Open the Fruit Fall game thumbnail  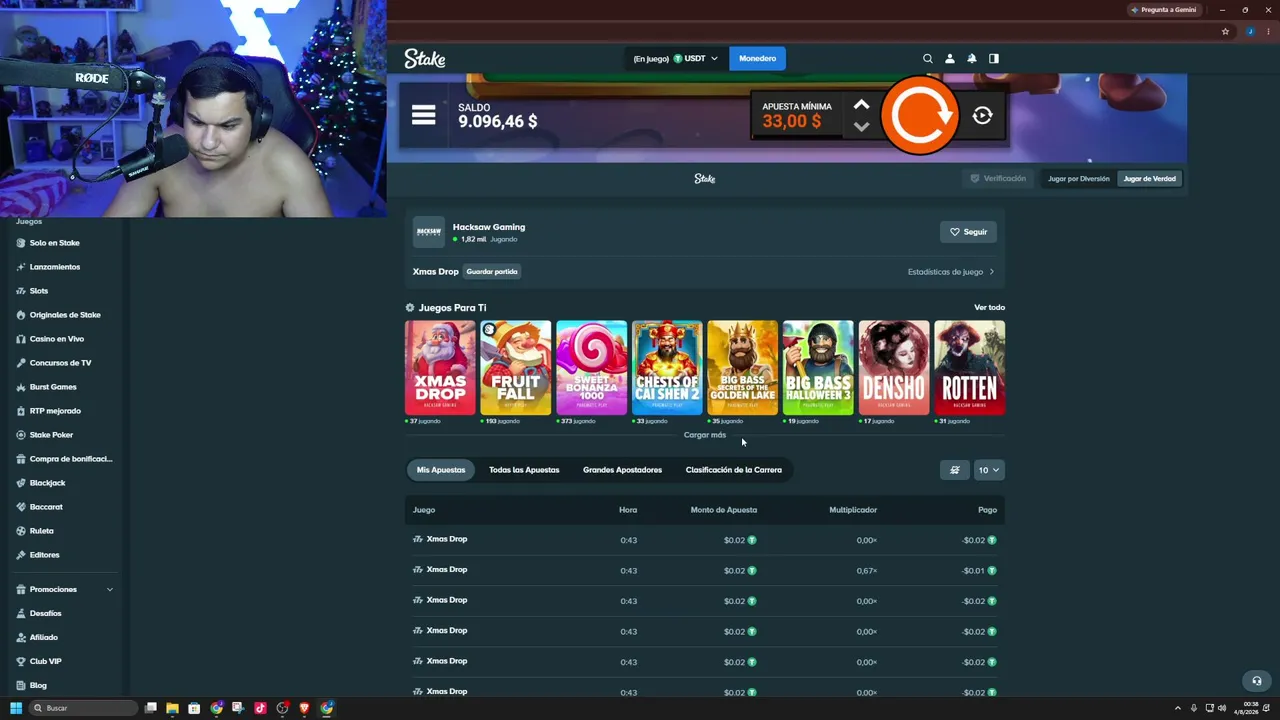[516, 368]
